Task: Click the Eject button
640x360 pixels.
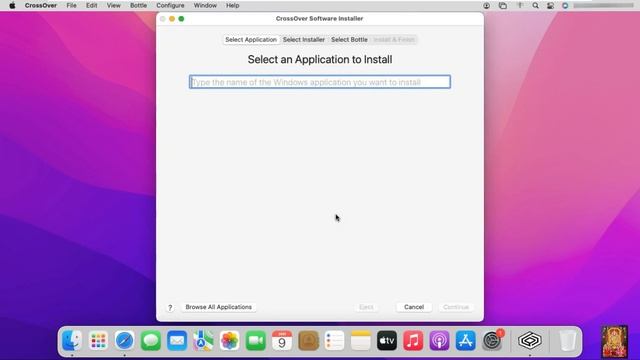Action: pyautogui.click(x=366, y=307)
